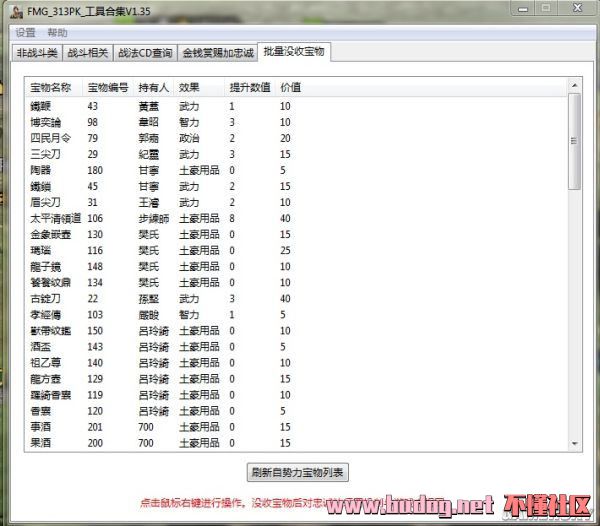The image size is (600, 526).
Task: Close the FMG_313PK window
Action: (x=577, y=8)
